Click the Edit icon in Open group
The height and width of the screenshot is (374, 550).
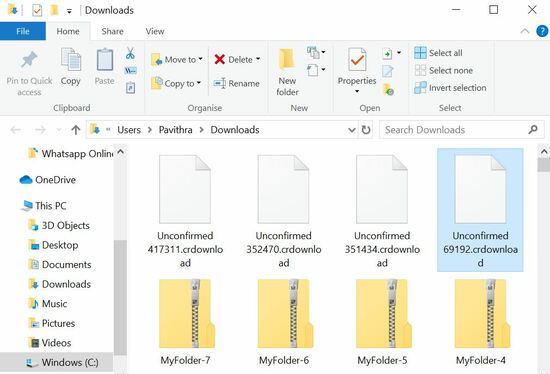[388, 71]
